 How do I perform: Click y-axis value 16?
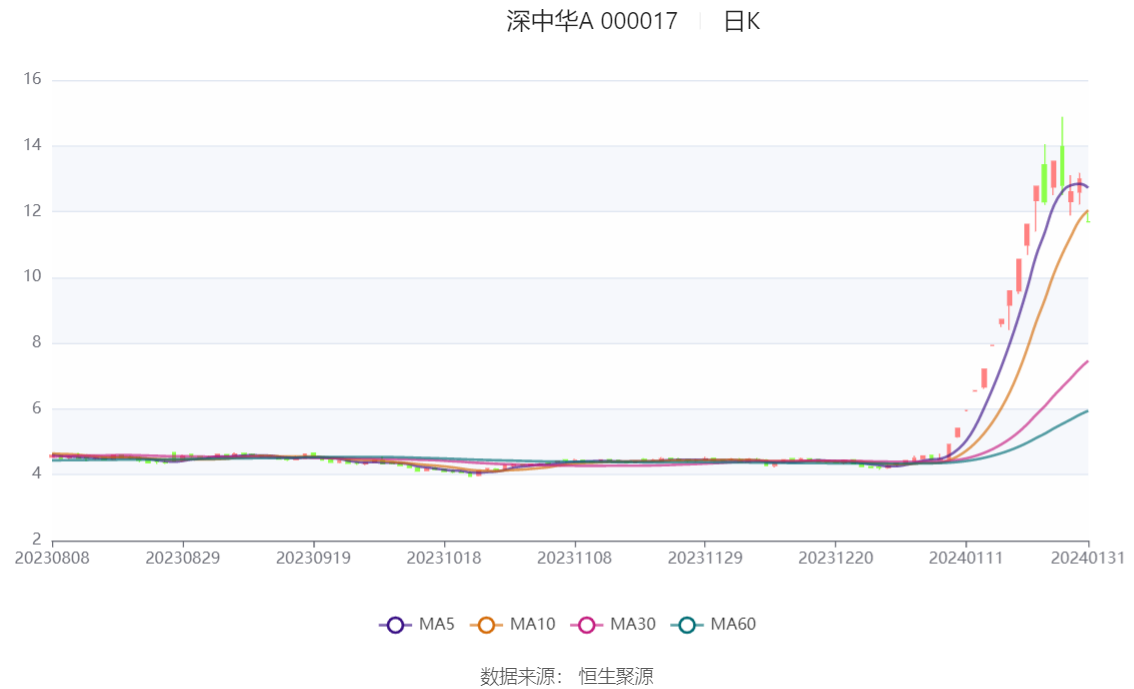coord(33,79)
